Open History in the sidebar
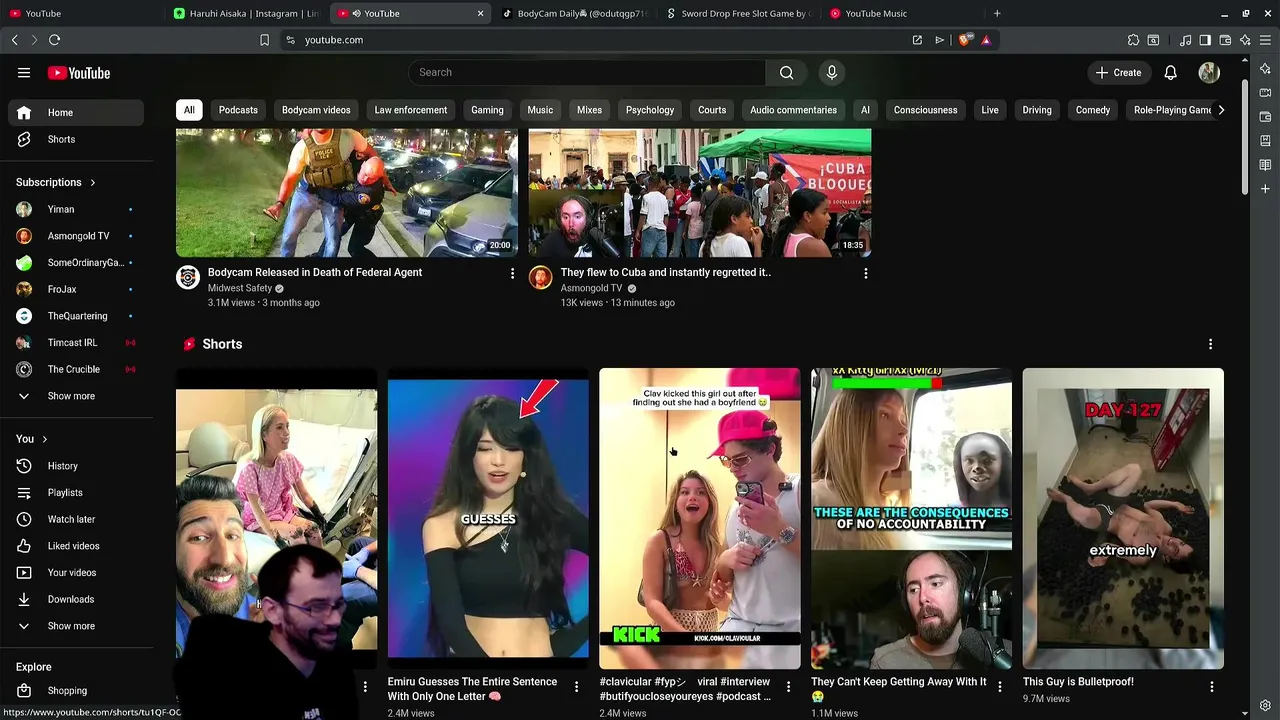 76,466
